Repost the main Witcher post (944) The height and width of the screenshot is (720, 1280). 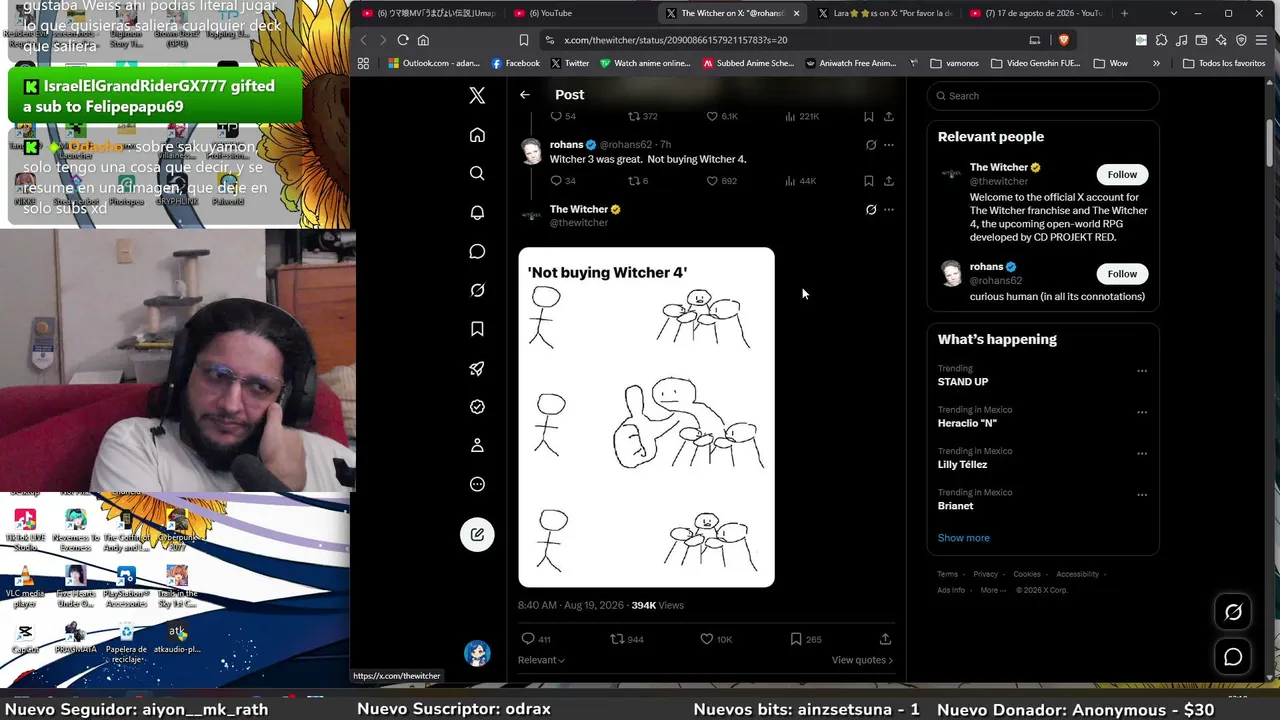627,639
